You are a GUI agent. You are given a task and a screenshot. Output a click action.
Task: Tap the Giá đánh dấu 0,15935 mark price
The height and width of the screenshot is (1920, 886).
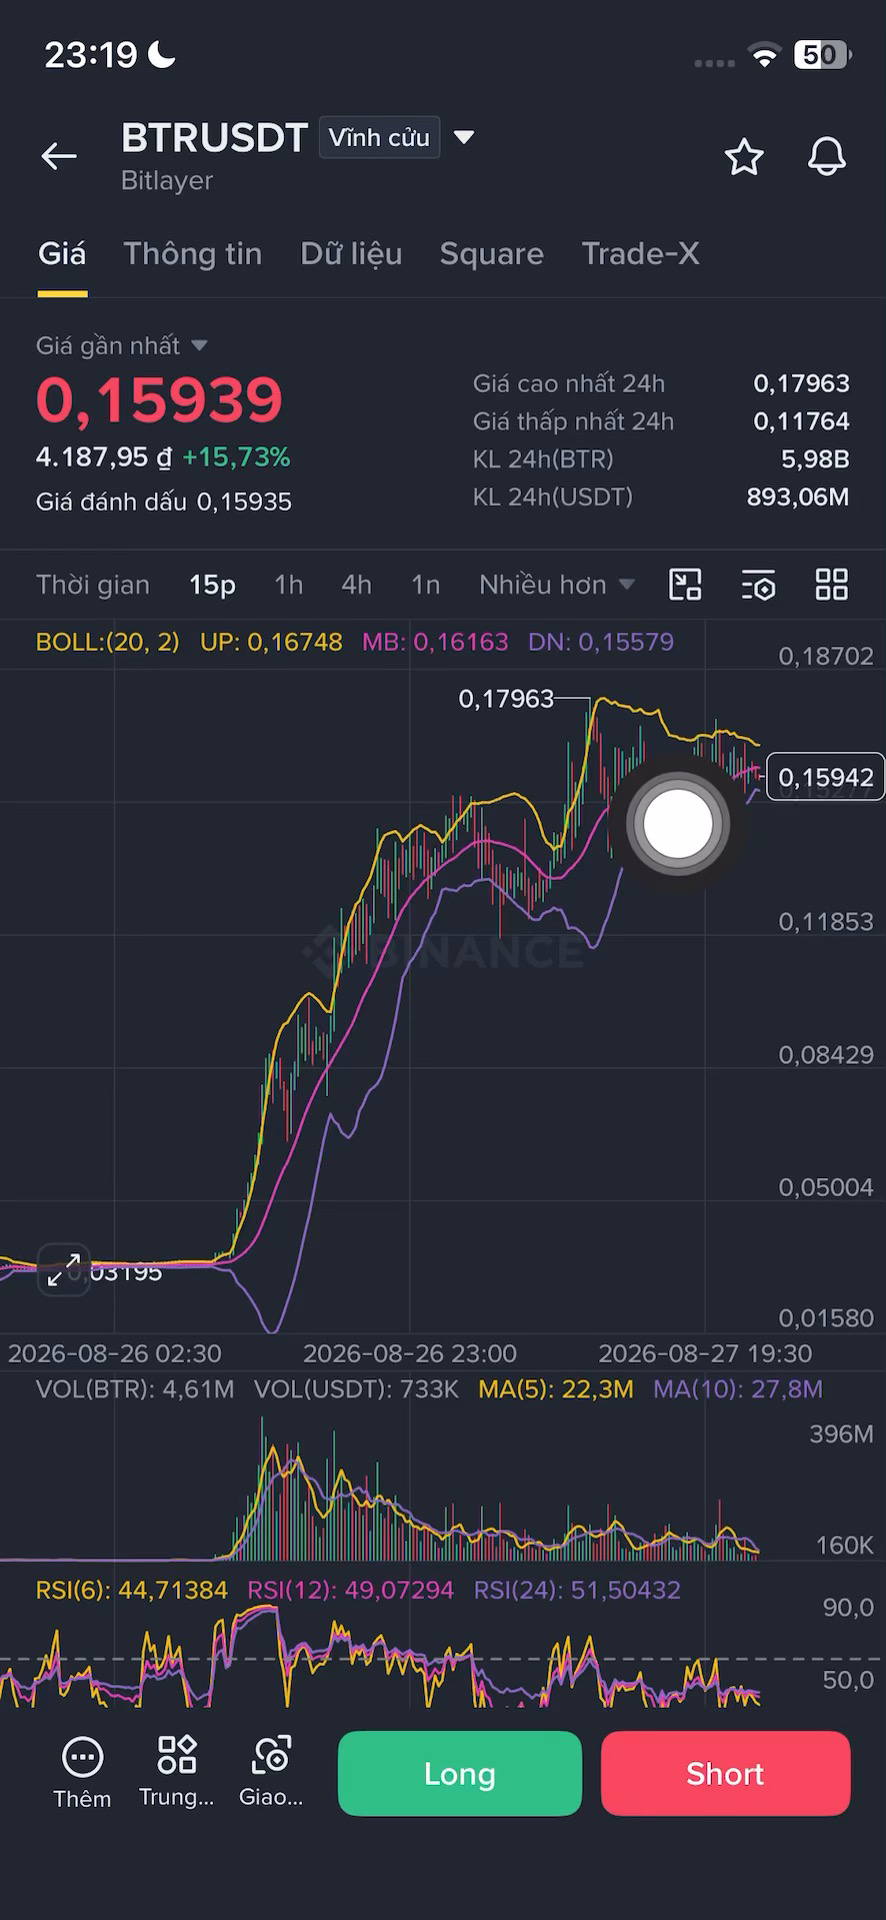coord(164,502)
